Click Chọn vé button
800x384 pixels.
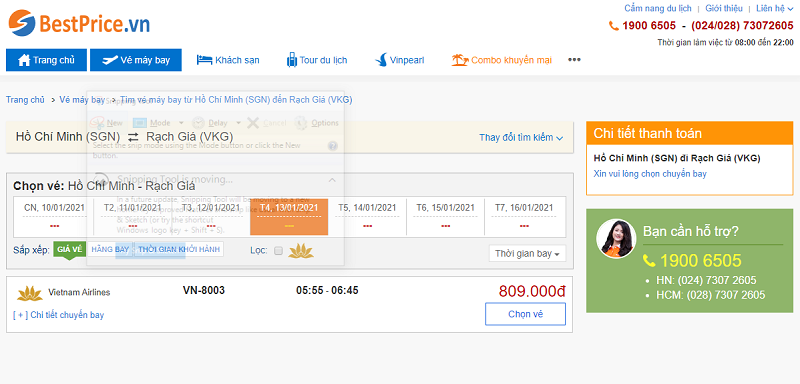[x=525, y=314]
